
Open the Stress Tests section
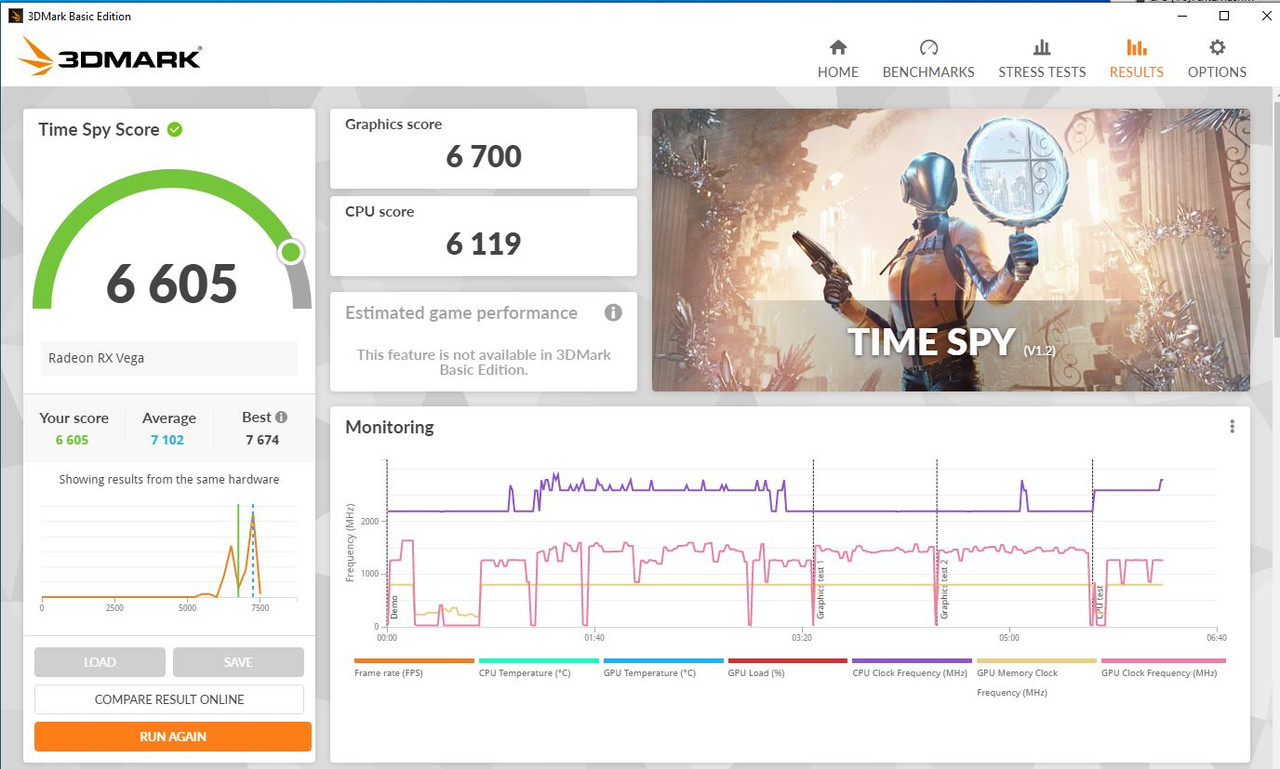(x=1042, y=57)
